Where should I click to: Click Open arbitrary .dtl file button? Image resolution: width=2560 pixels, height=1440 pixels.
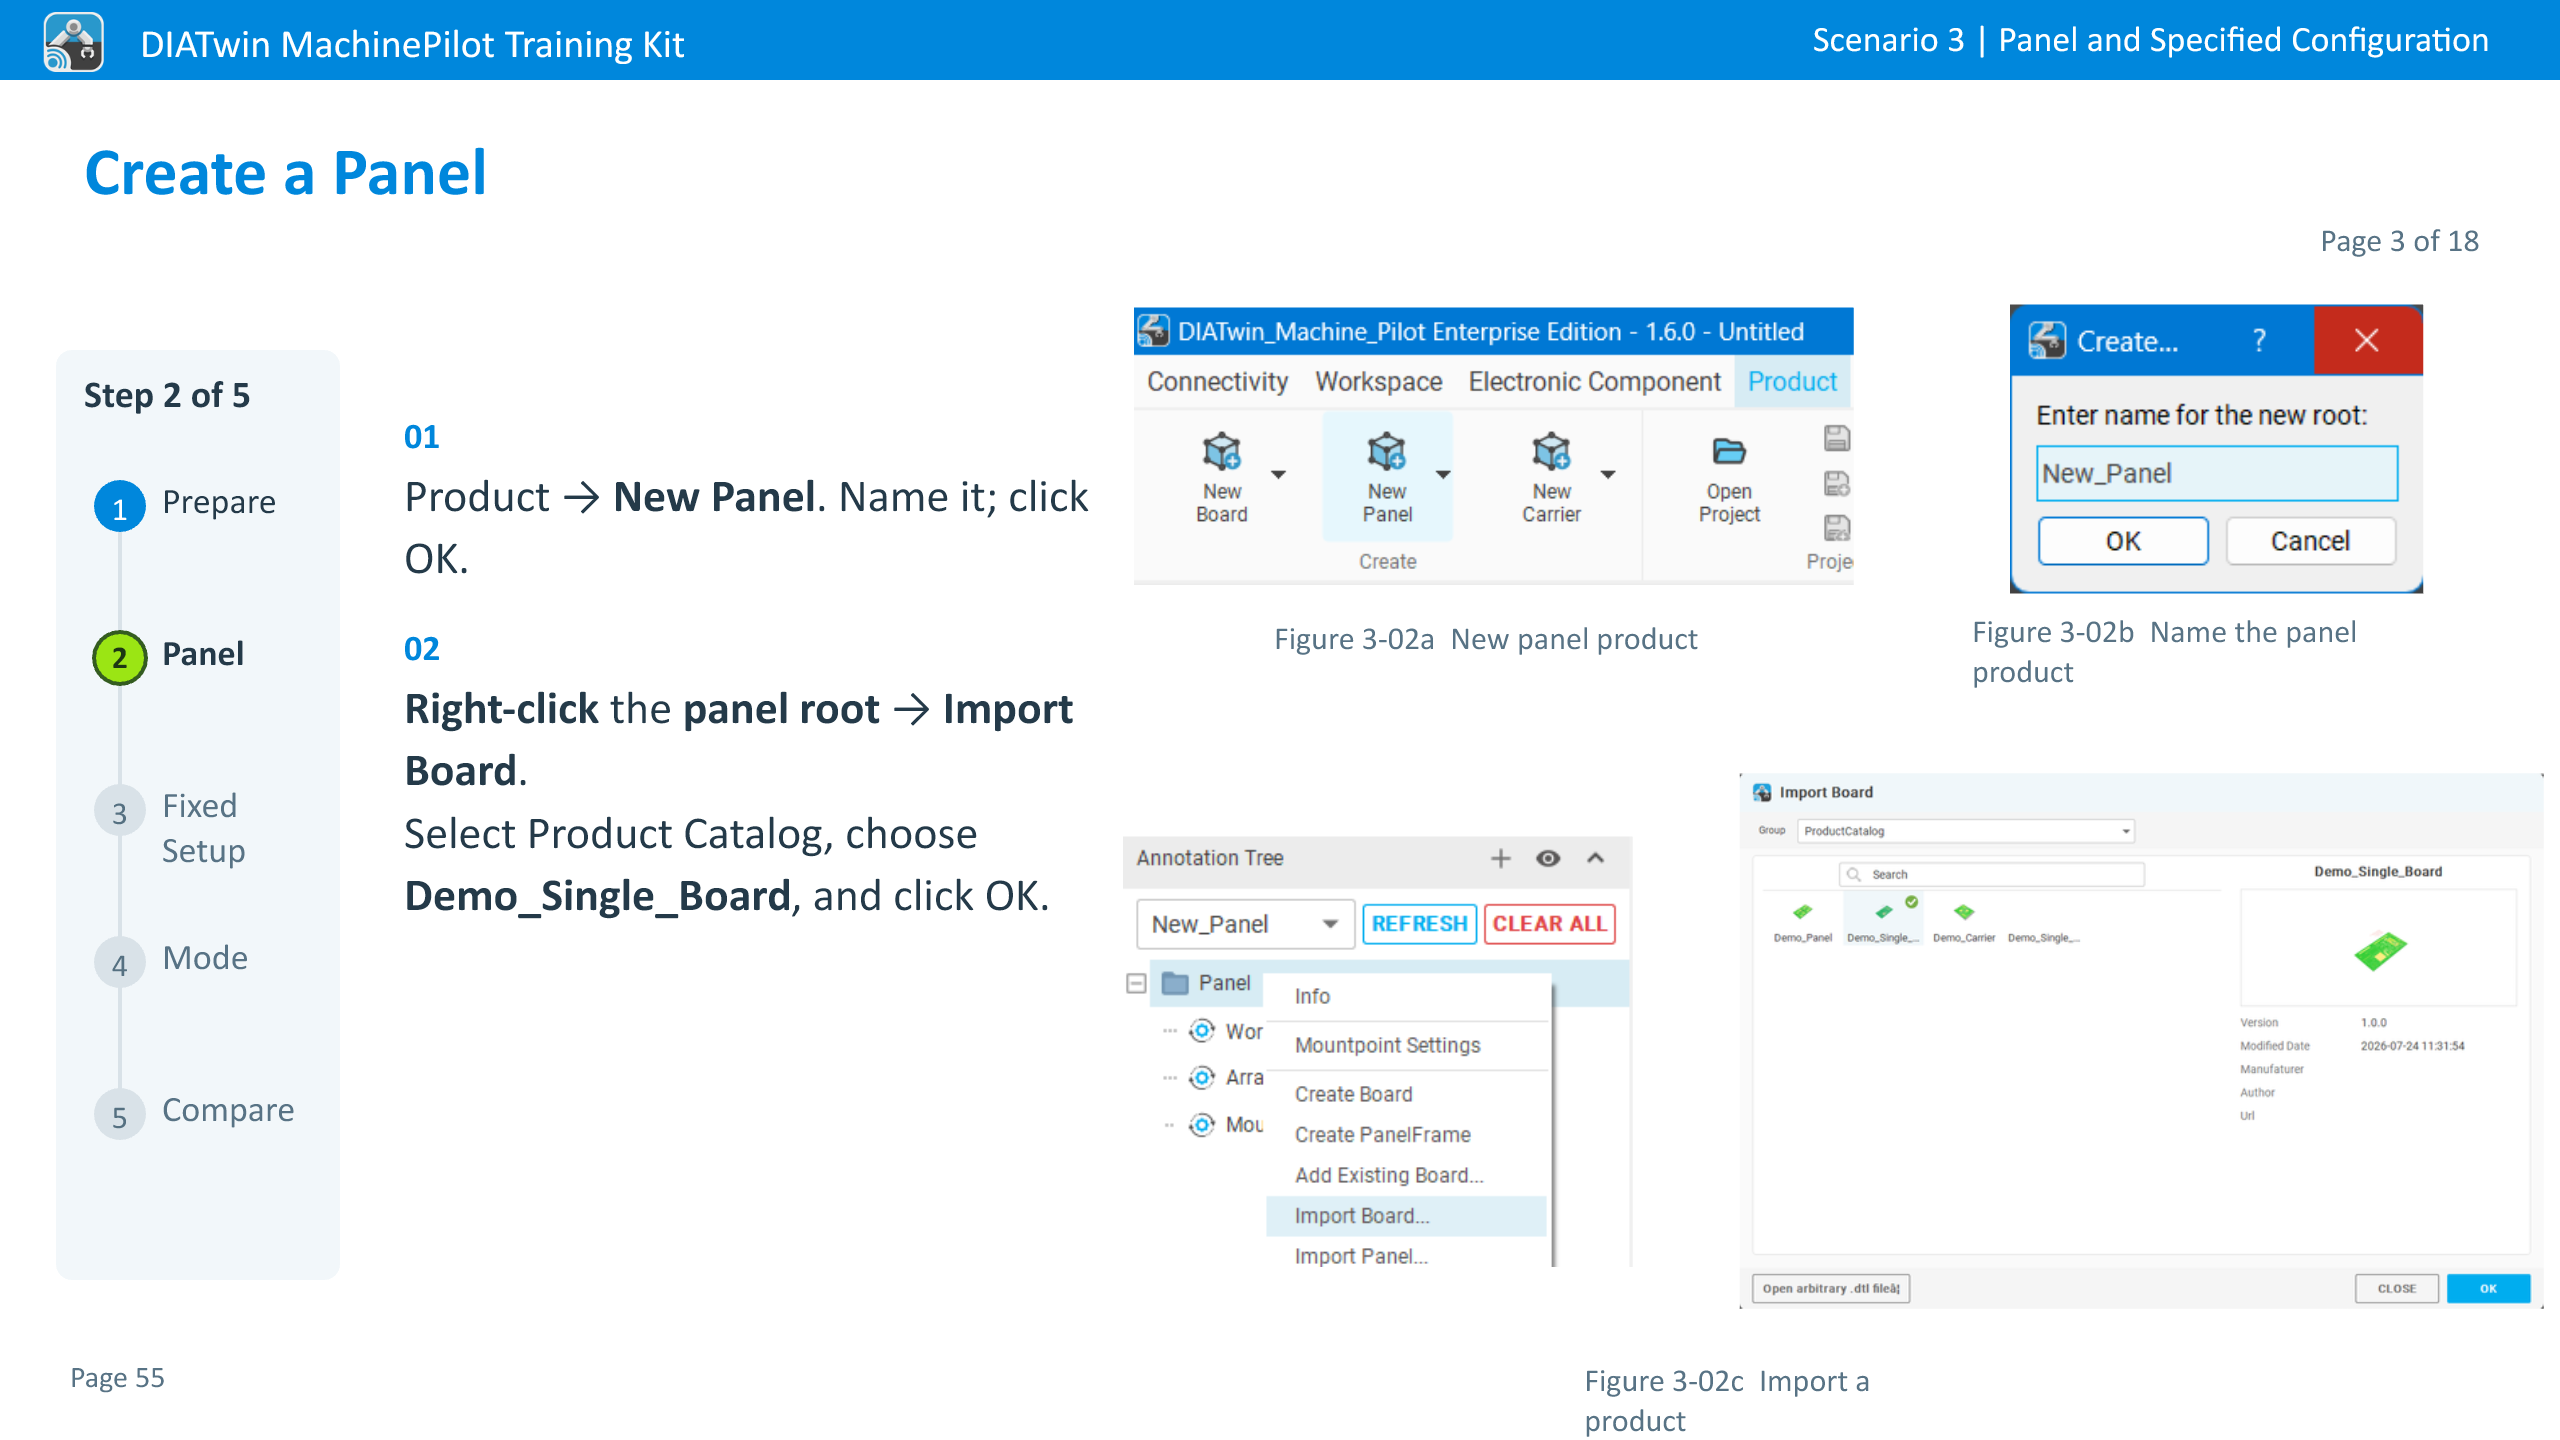click(1831, 1289)
